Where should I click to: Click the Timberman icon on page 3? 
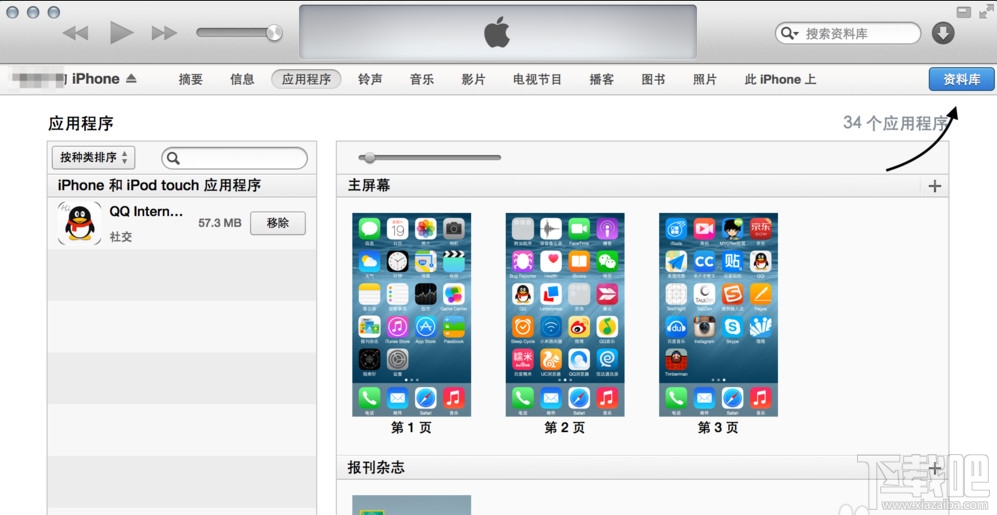(677, 359)
